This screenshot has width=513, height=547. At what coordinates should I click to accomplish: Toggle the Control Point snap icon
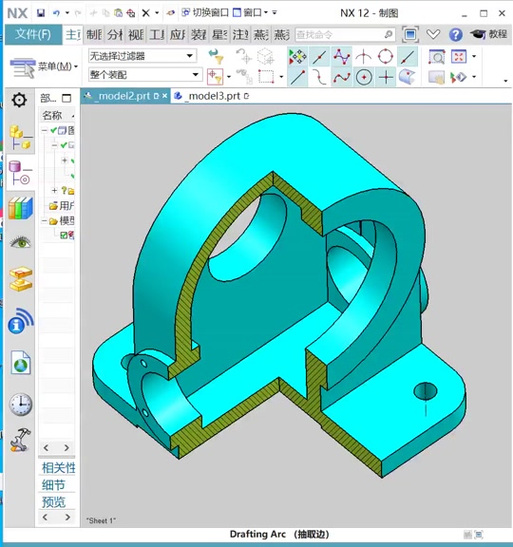pos(341,57)
